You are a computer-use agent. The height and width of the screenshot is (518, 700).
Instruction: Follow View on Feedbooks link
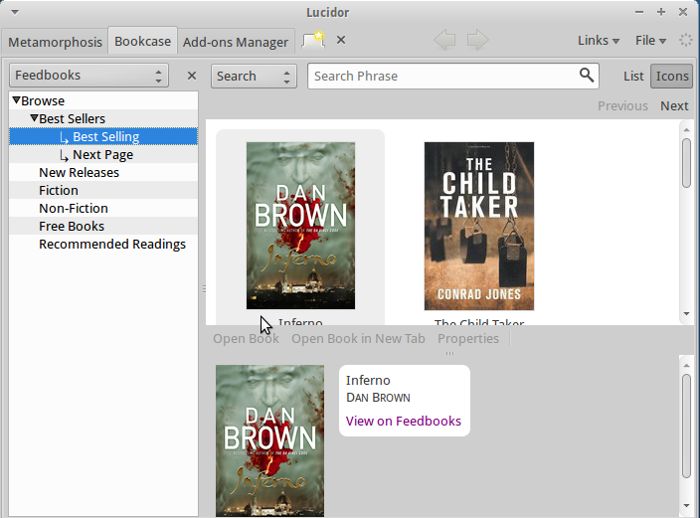point(403,421)
